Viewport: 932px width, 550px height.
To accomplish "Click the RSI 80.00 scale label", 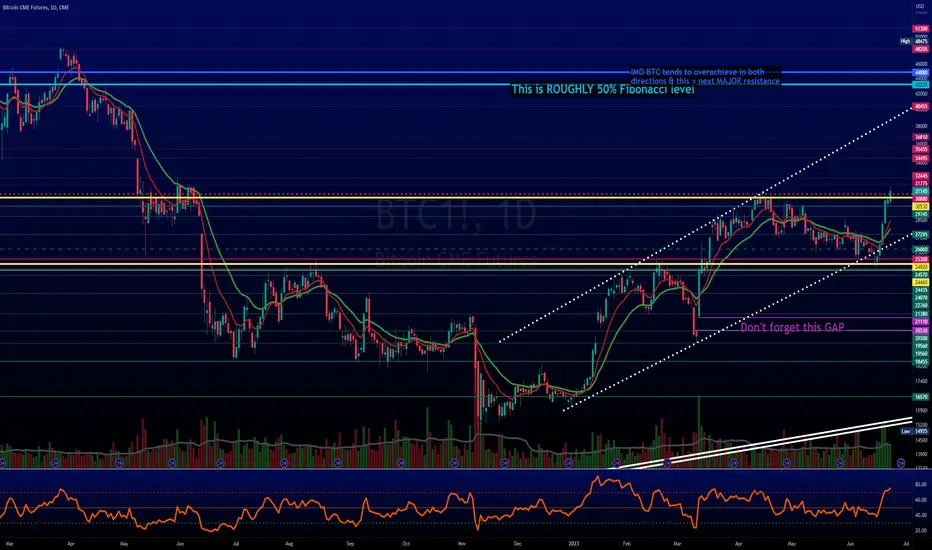I will (921, 485).
